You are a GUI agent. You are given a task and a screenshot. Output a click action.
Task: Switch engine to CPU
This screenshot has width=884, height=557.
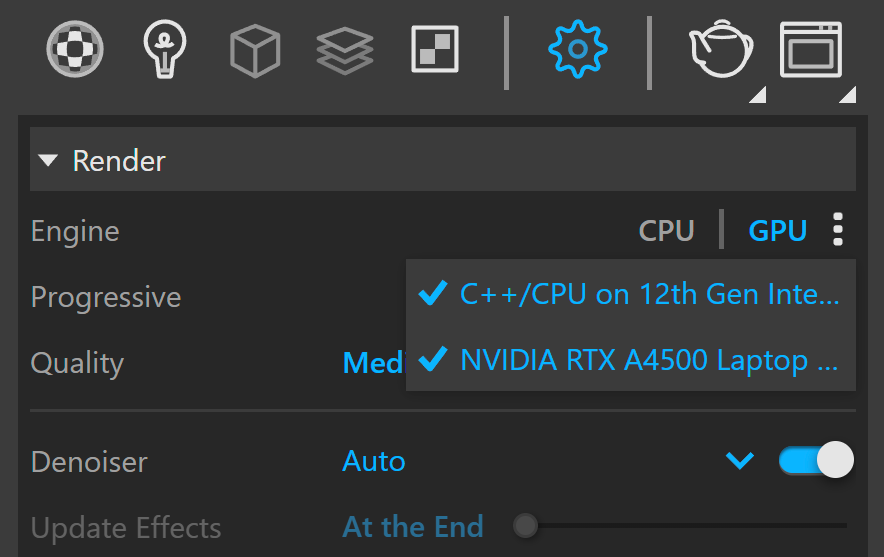(x=666, y=231)
